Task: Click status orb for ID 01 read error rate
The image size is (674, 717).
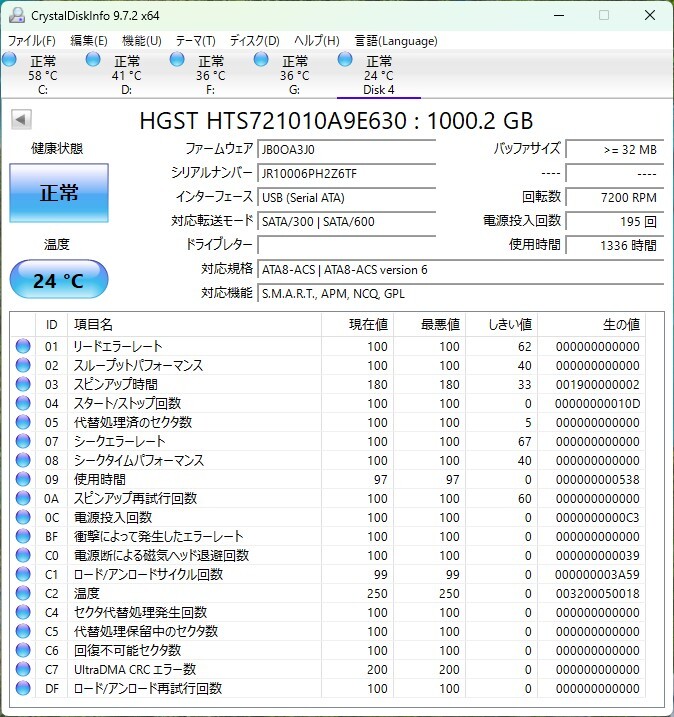Action: [x=23, y=346]
